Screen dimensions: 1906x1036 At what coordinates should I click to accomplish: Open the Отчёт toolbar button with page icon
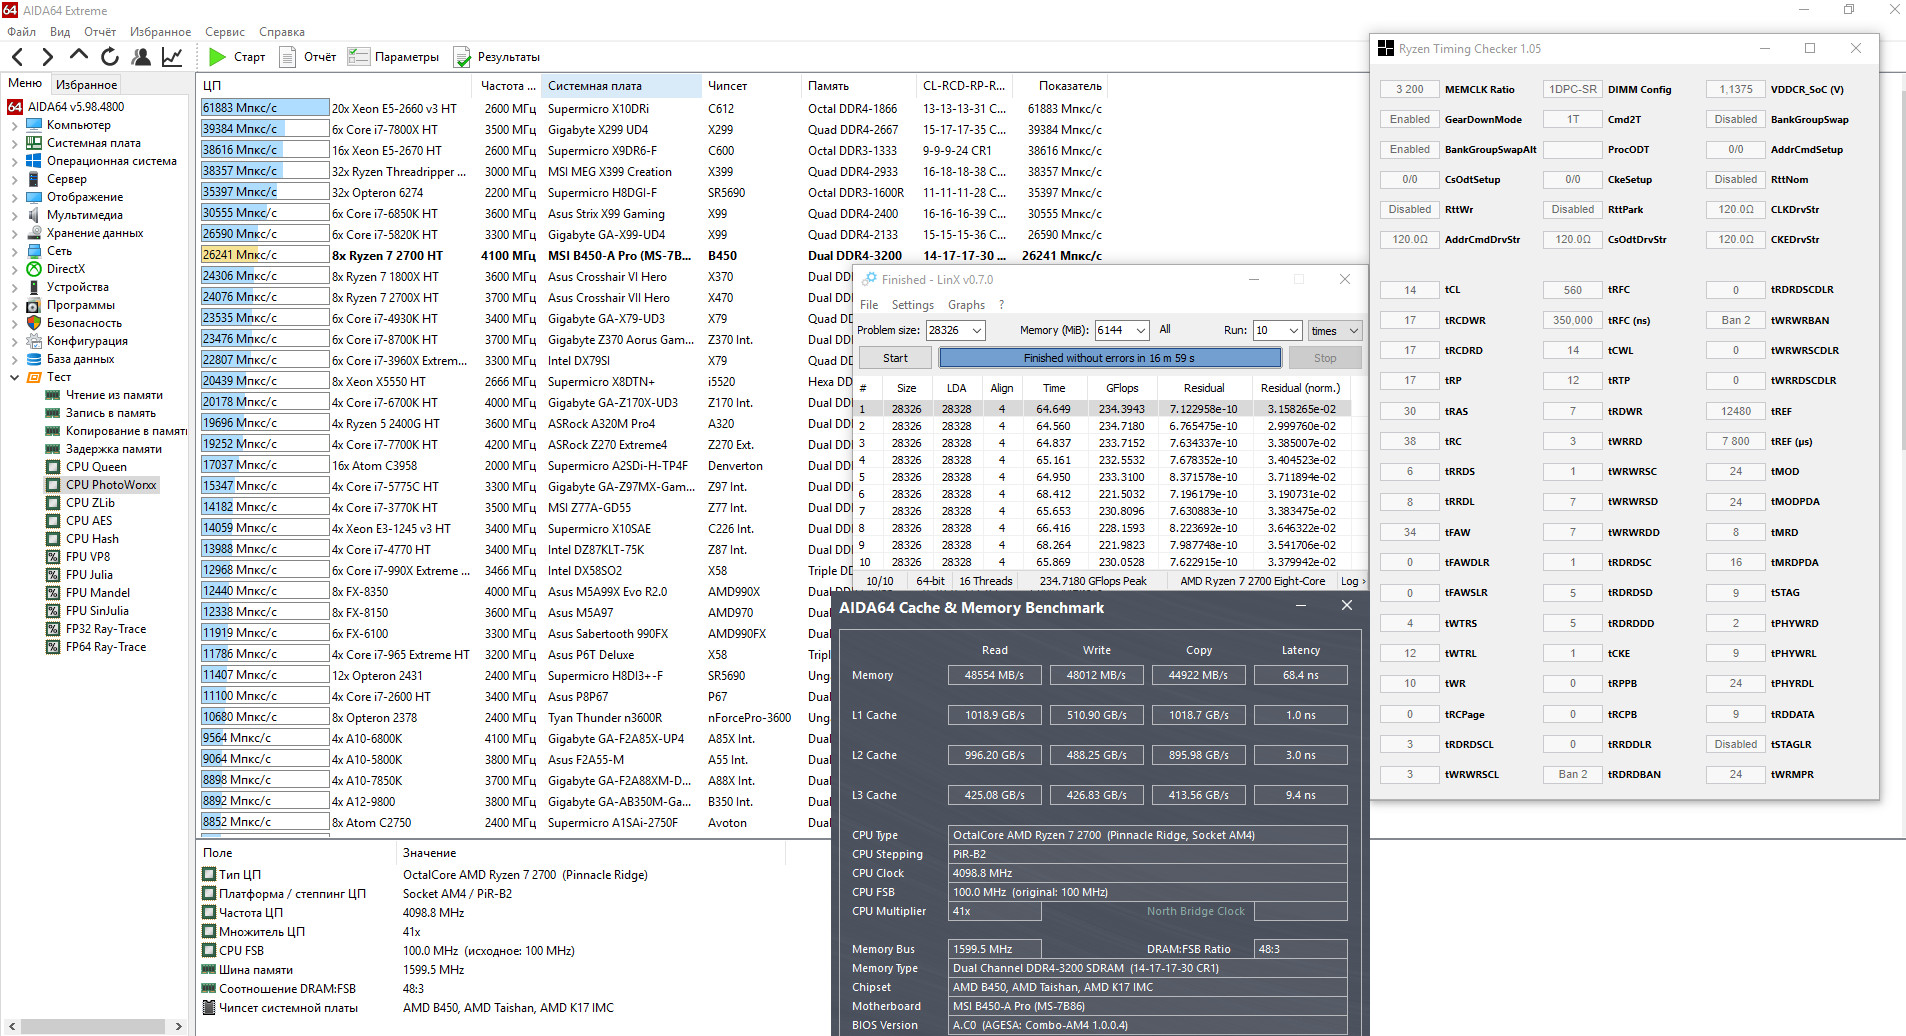pyautogui.click(x=308, y=57)
